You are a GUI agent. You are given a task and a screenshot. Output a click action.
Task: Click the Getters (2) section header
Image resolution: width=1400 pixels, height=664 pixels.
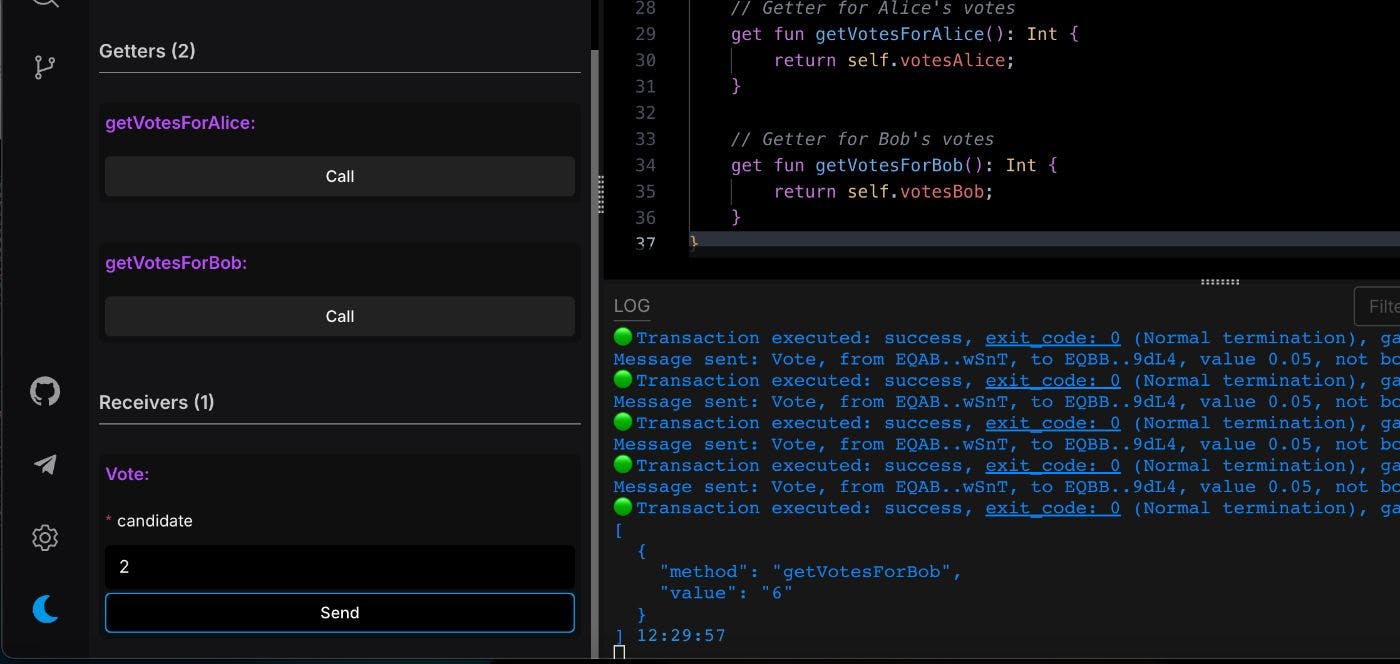tap(147, 51)
